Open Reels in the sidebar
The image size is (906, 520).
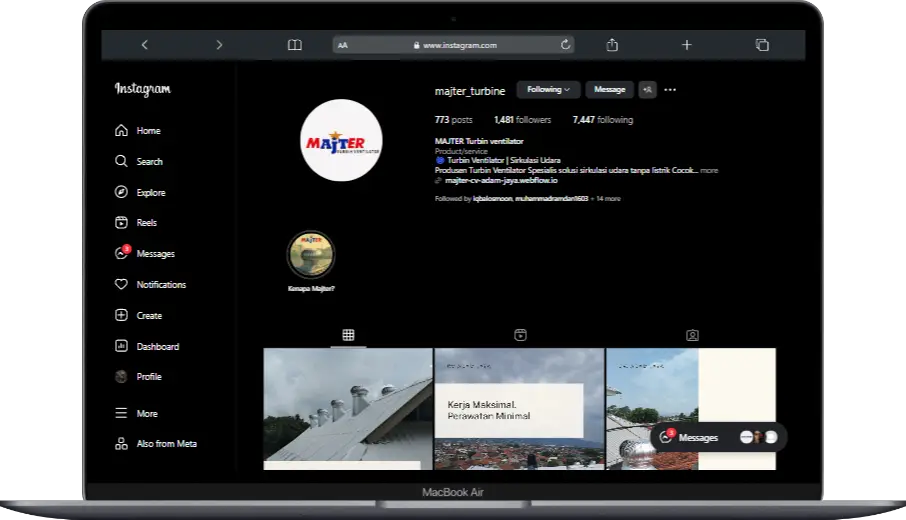pos(136,222)
